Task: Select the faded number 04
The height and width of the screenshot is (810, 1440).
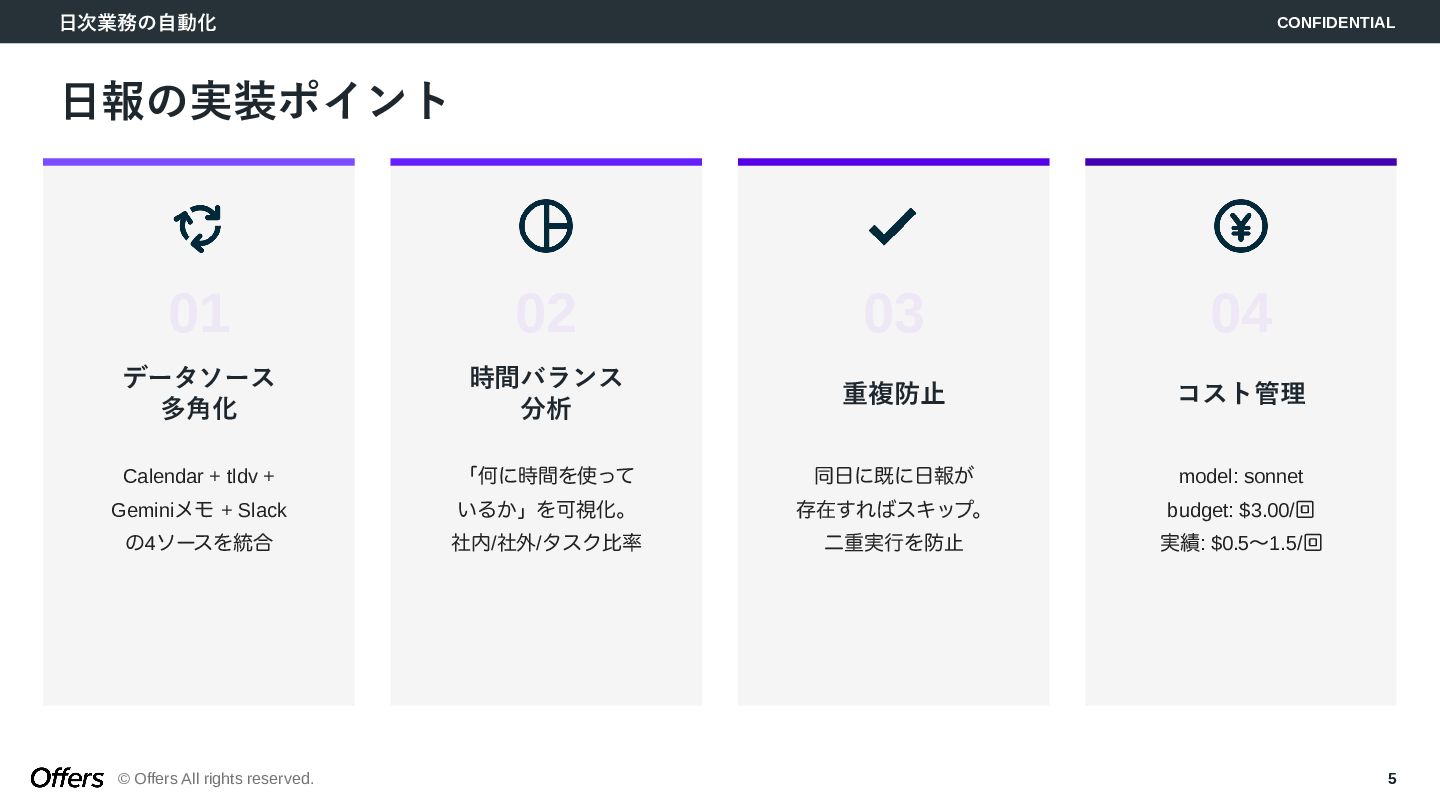Action: [1241, 314]
